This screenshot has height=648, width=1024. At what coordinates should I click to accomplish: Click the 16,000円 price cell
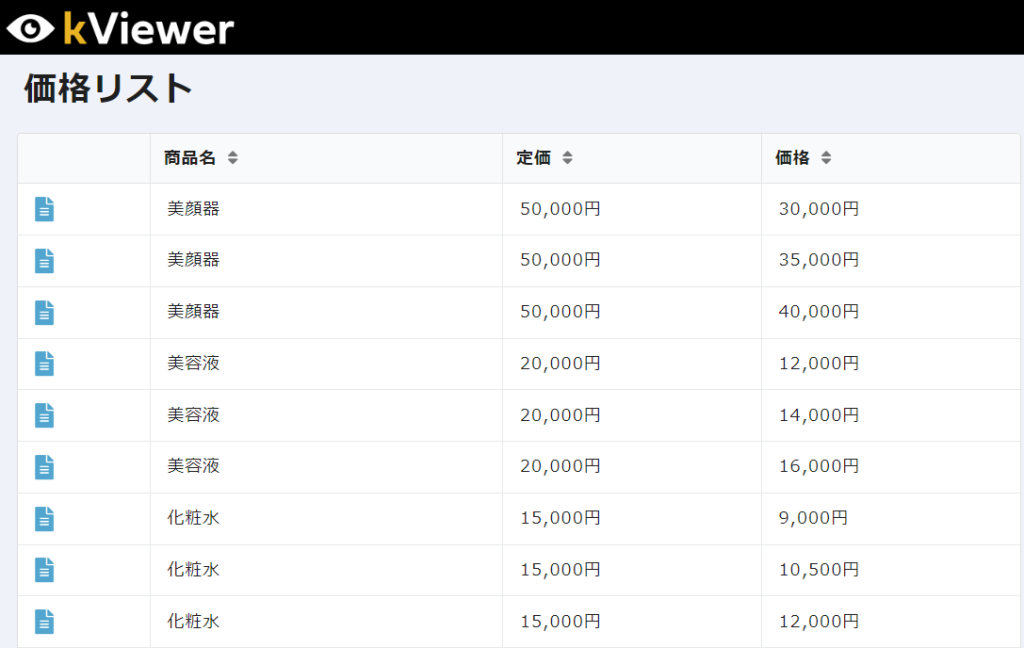tap(819, 466)
